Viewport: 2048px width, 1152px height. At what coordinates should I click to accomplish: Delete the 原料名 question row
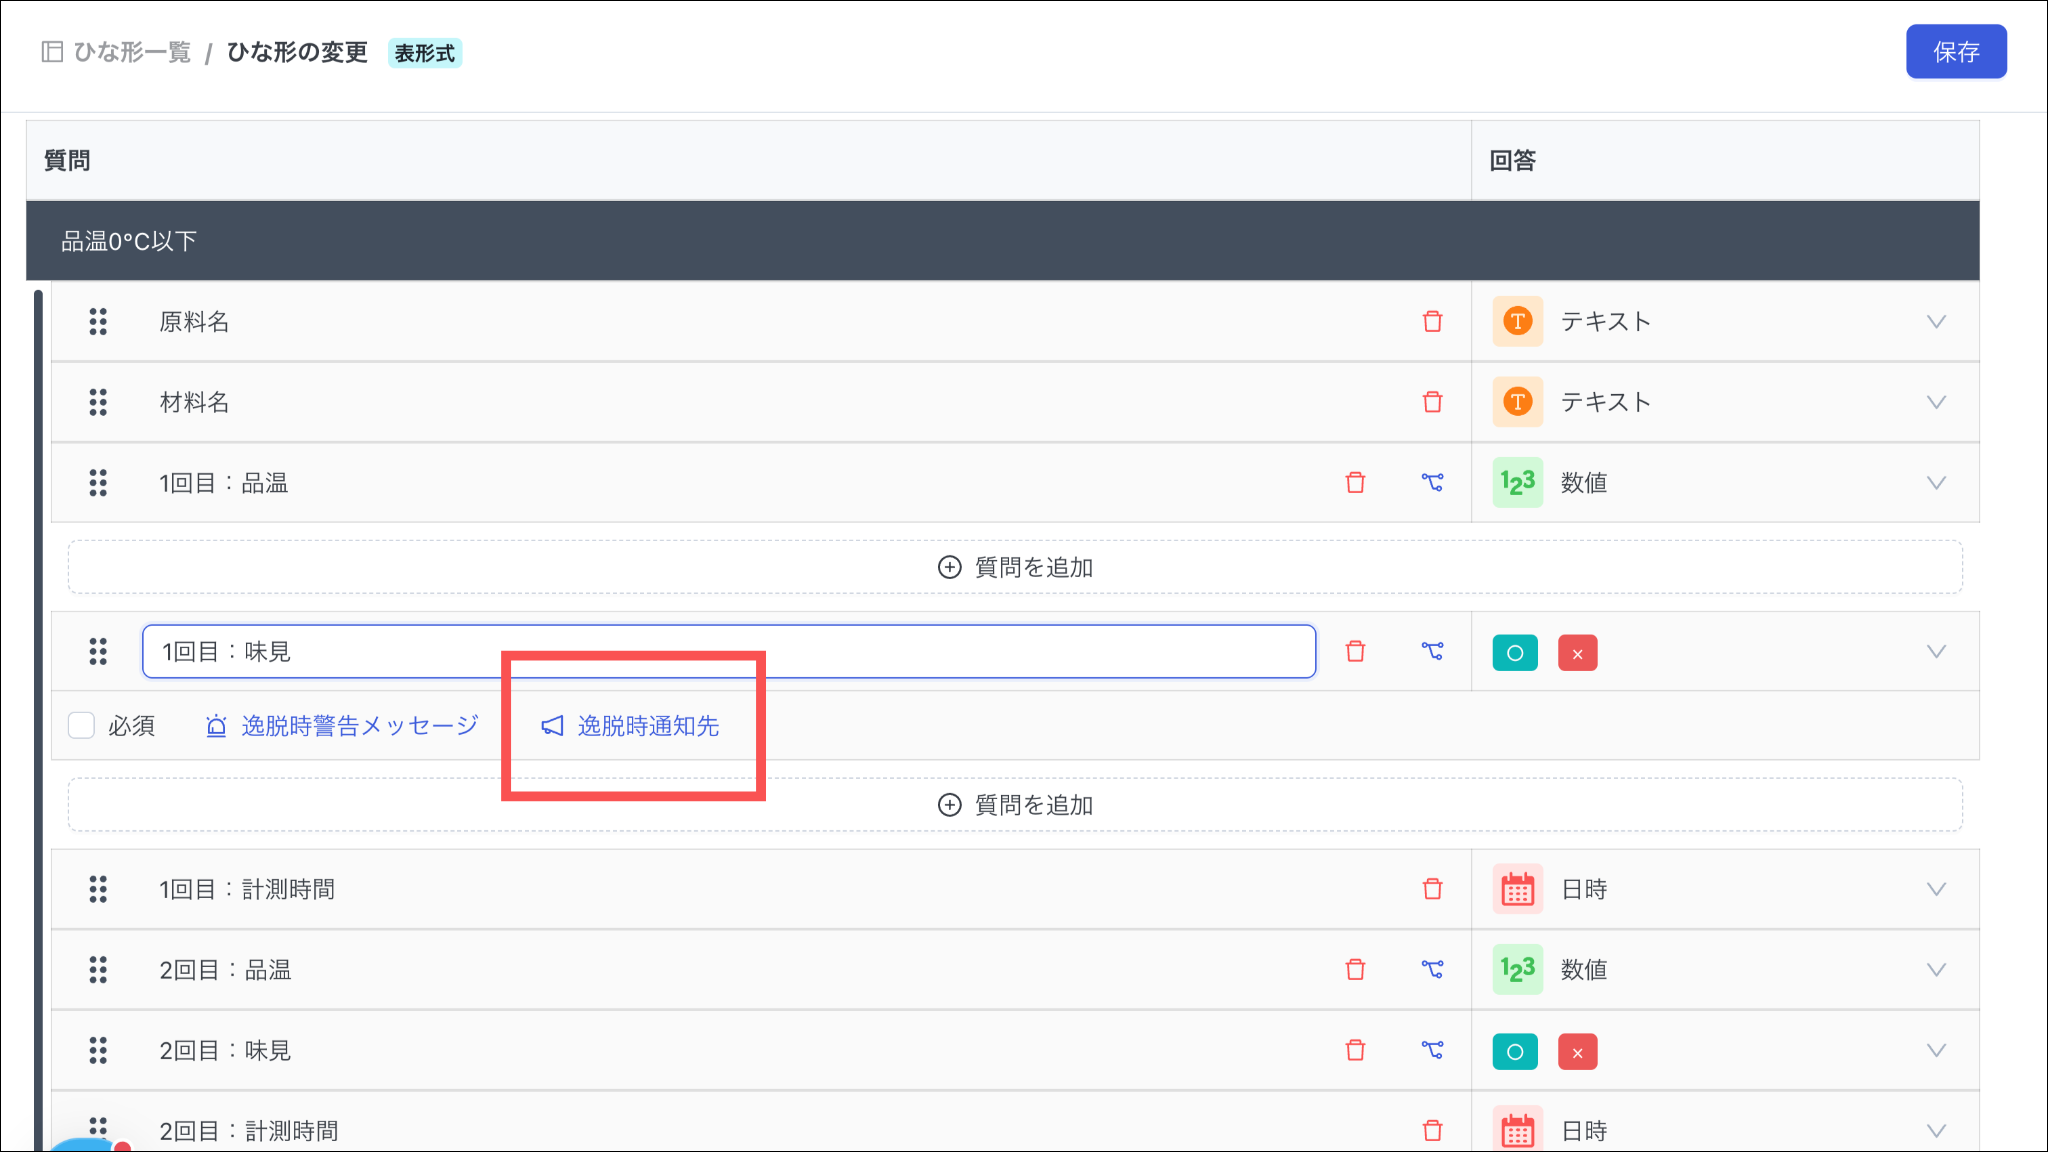coord(1432,321)
